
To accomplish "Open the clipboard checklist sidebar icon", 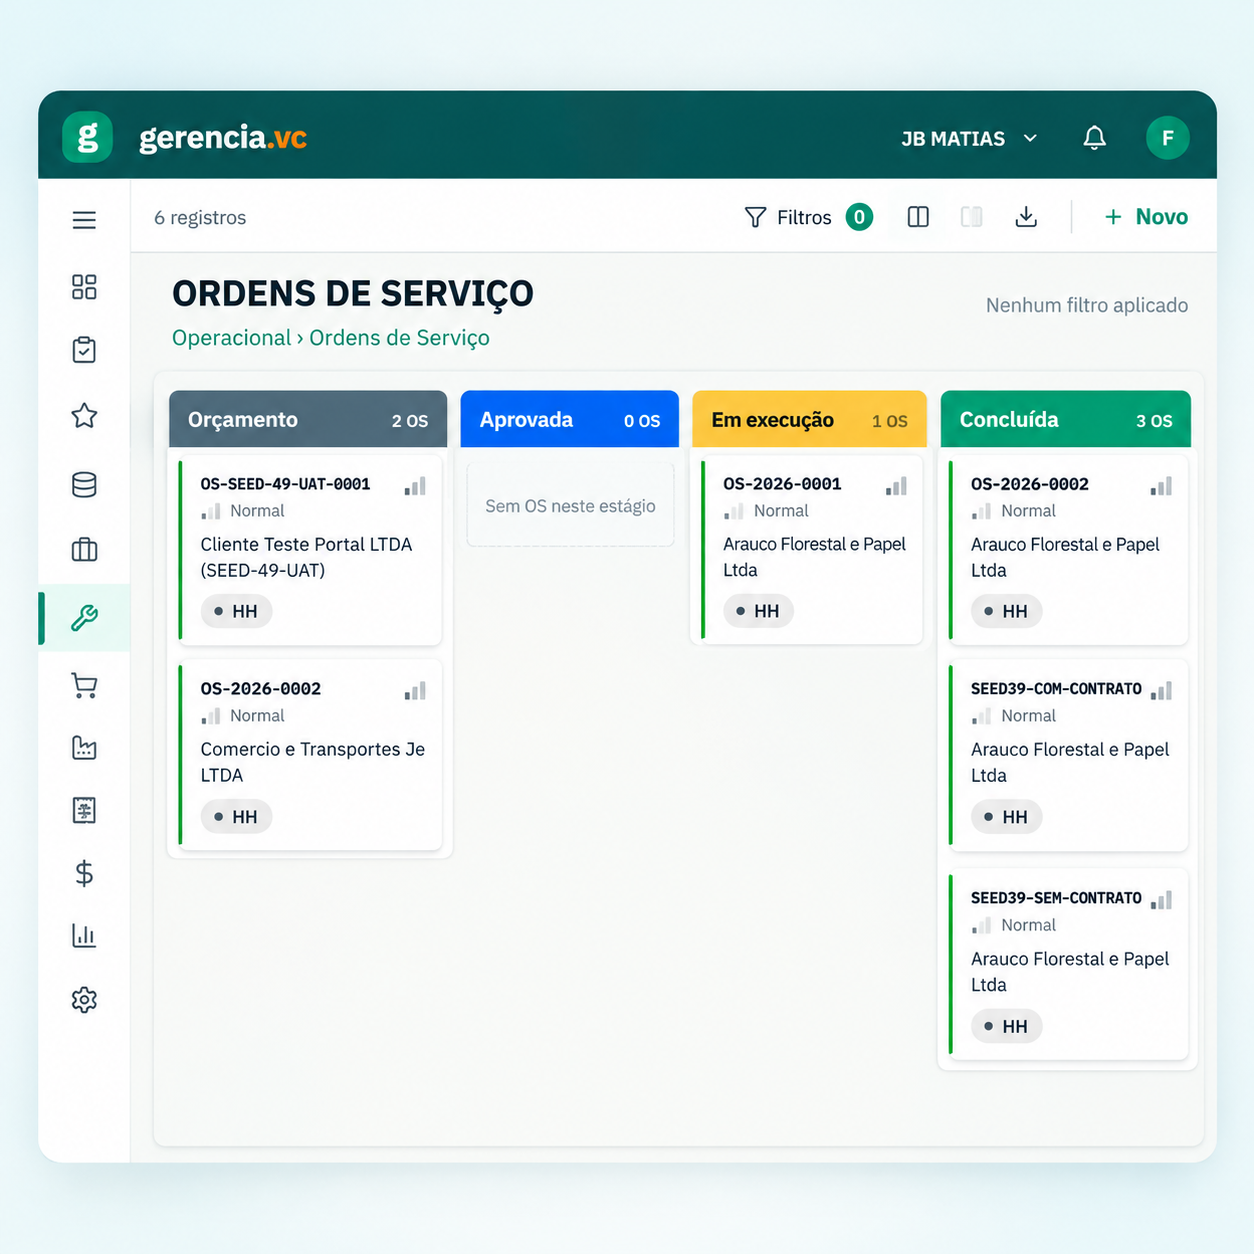I will 84,350.
